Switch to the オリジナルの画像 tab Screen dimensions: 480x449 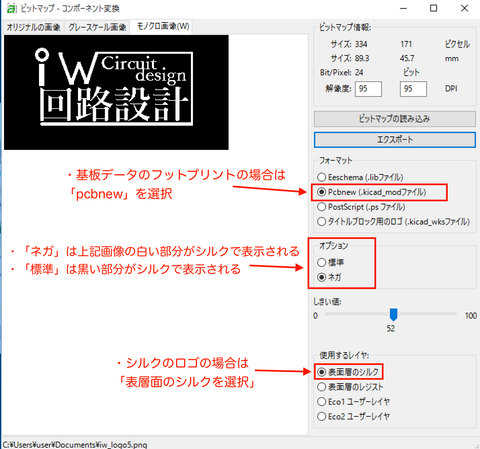tap(33, 27)
